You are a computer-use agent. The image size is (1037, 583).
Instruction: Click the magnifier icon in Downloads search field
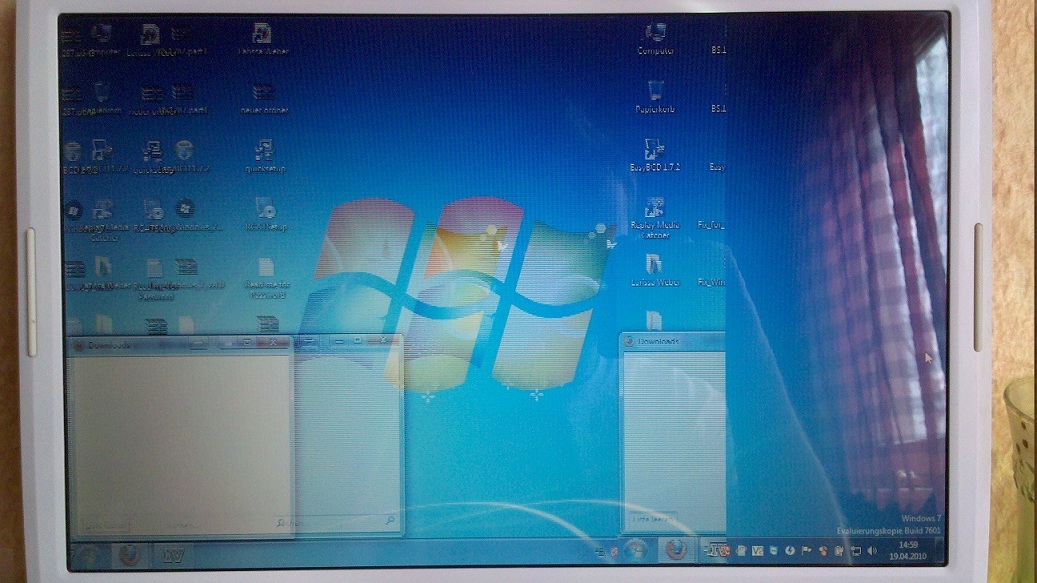click(390, 522)
